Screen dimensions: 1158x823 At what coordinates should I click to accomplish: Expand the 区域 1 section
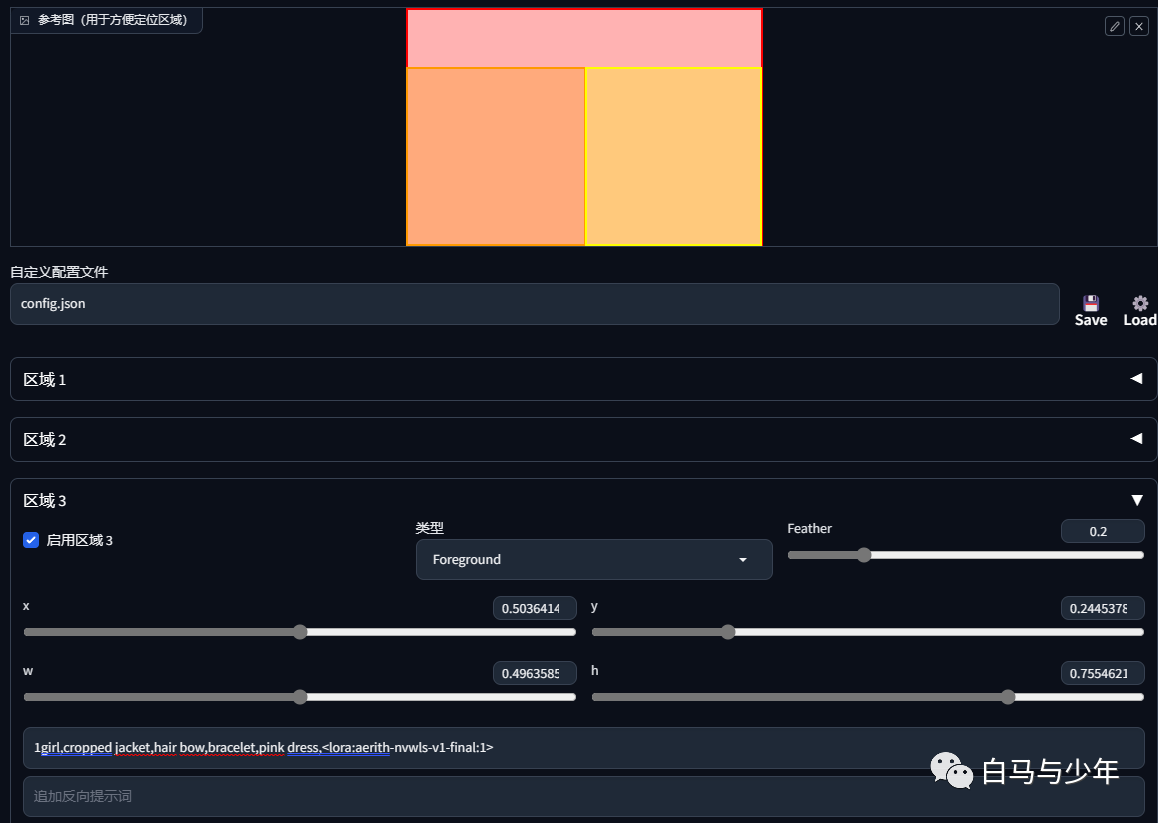pyautogui.click(x=583, y=379)
